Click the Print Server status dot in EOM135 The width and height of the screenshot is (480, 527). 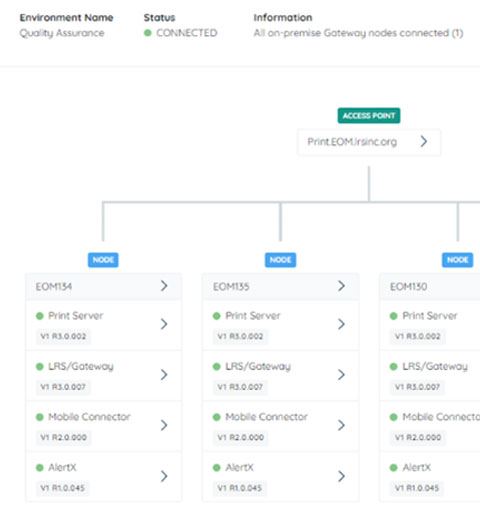click(x=216, y=316)
